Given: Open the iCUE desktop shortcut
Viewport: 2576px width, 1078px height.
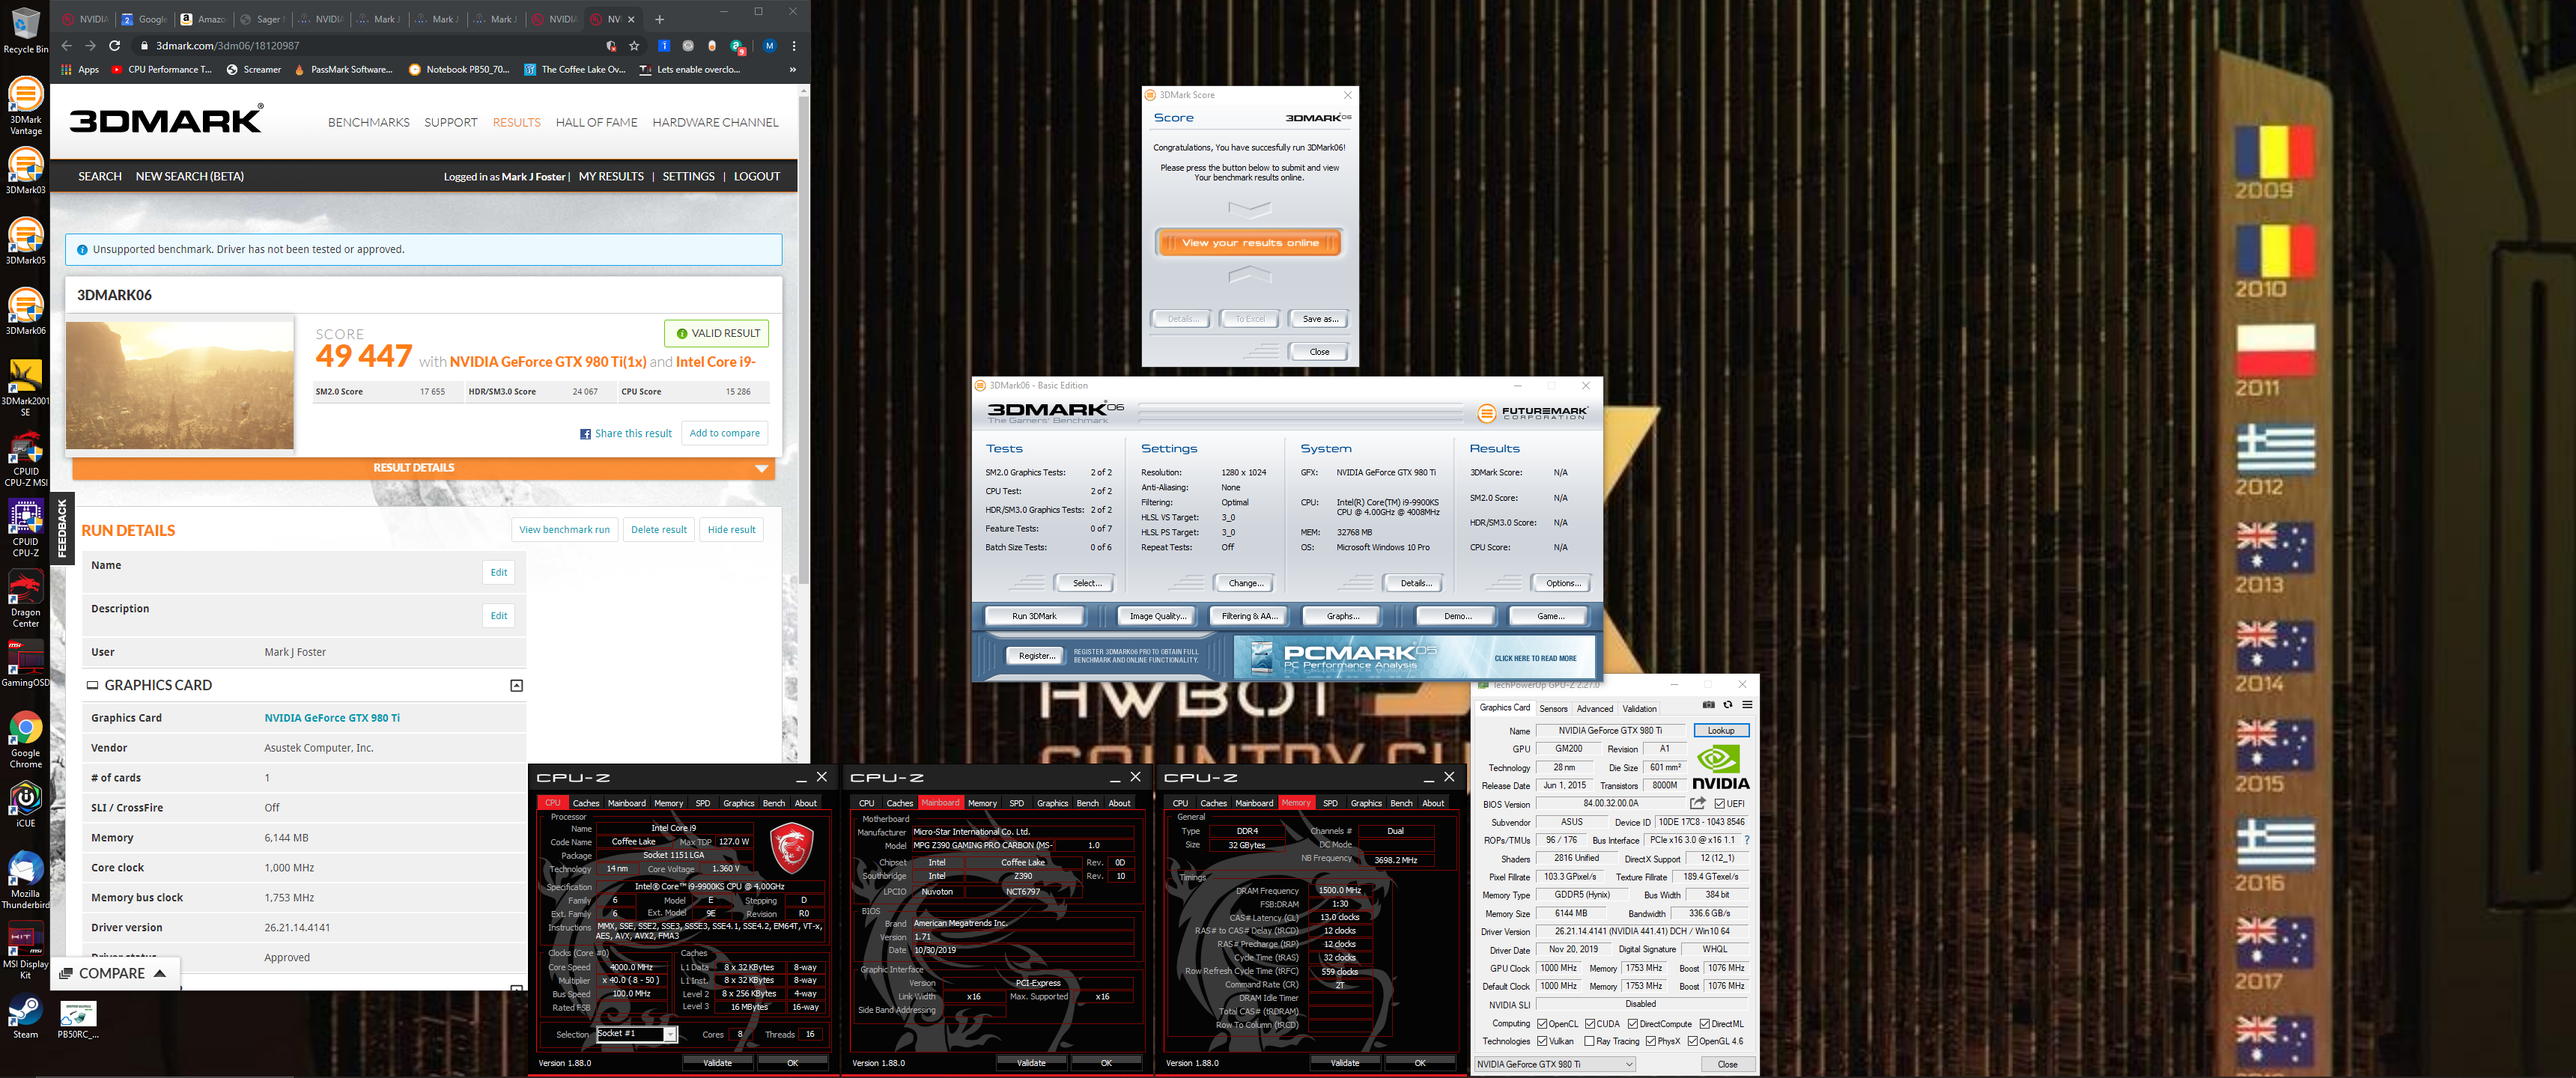Looking at the screenshot, I should (25, 805).
